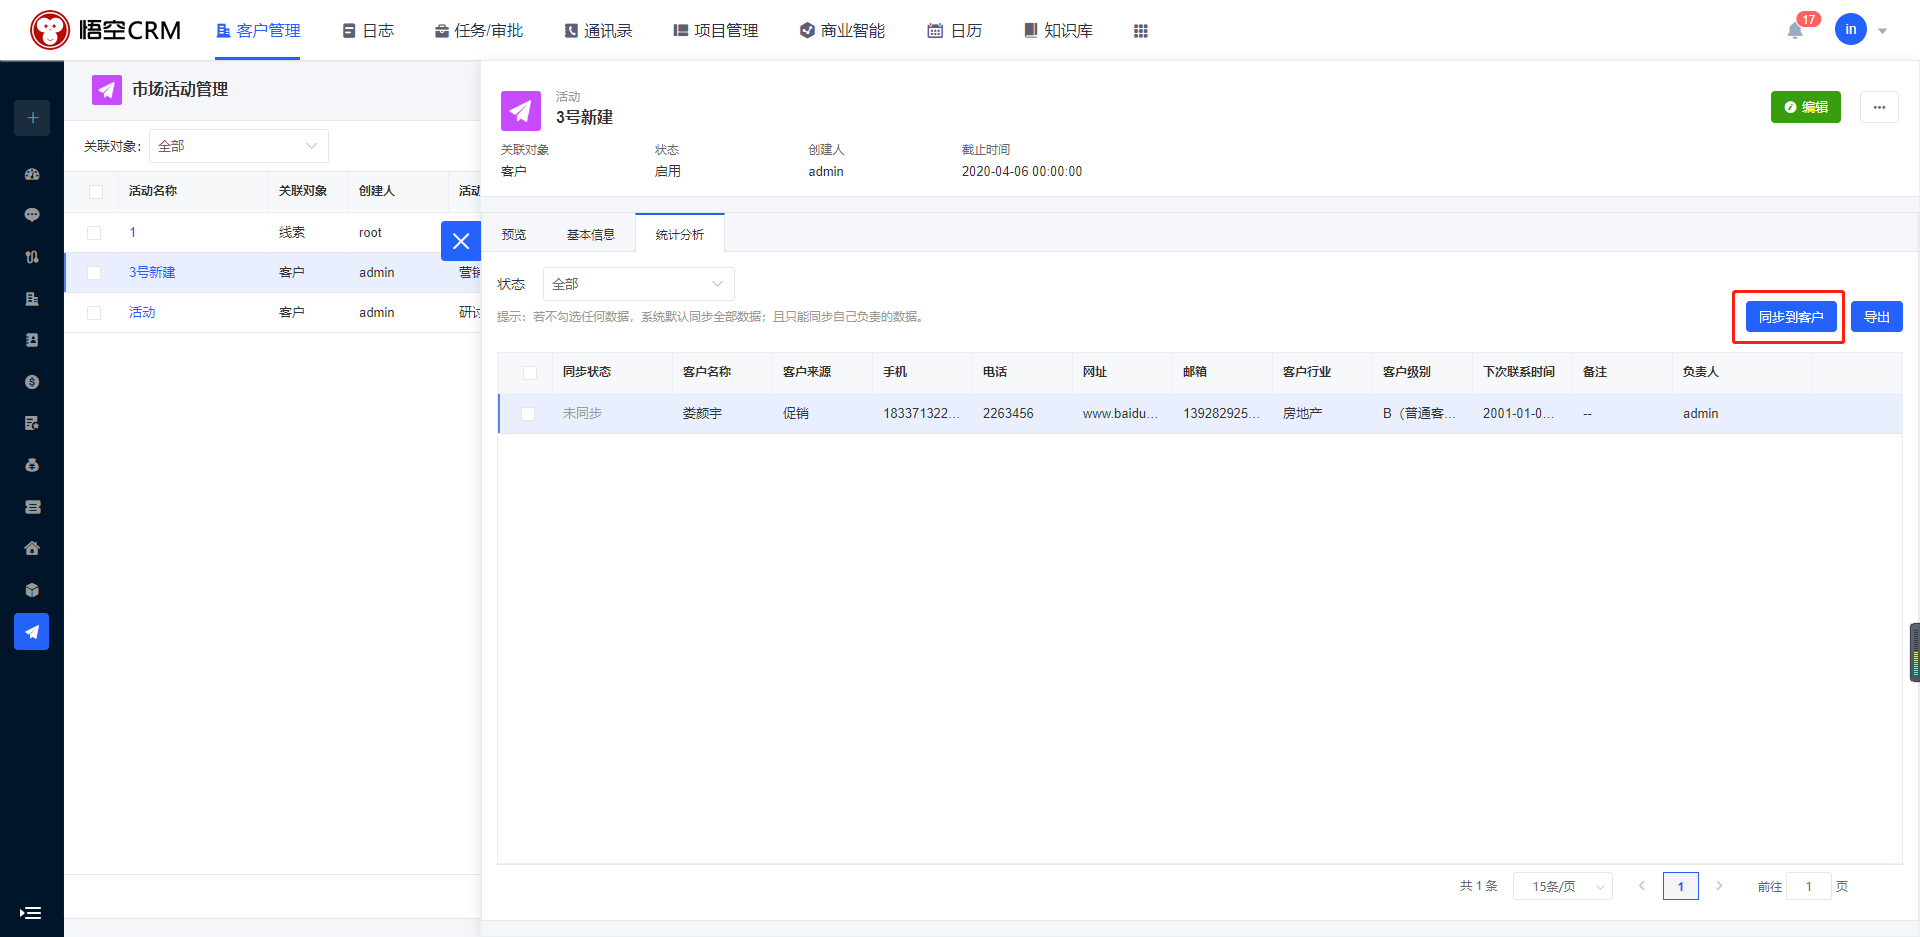Open the 通讯录 top menu
This screenshot has height=937, width=1920.
click(598, 31)
